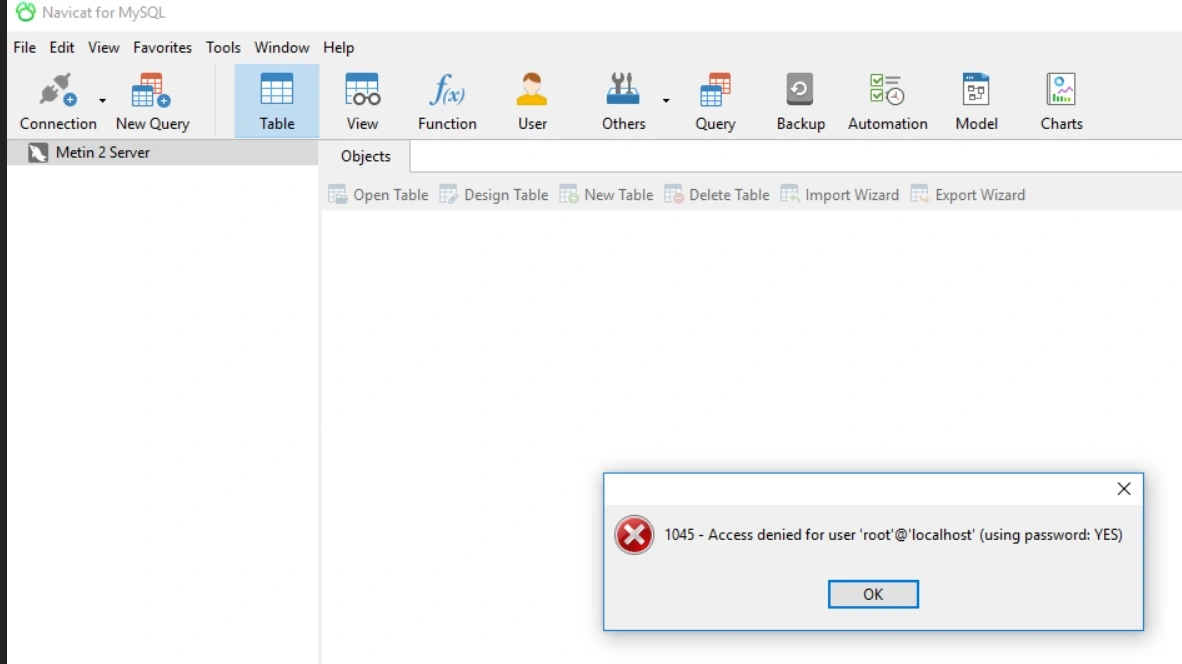Open the Model tool
The height and width of the screenshot is (664, 1182).
pyautogui.click(x=976, y=101)
